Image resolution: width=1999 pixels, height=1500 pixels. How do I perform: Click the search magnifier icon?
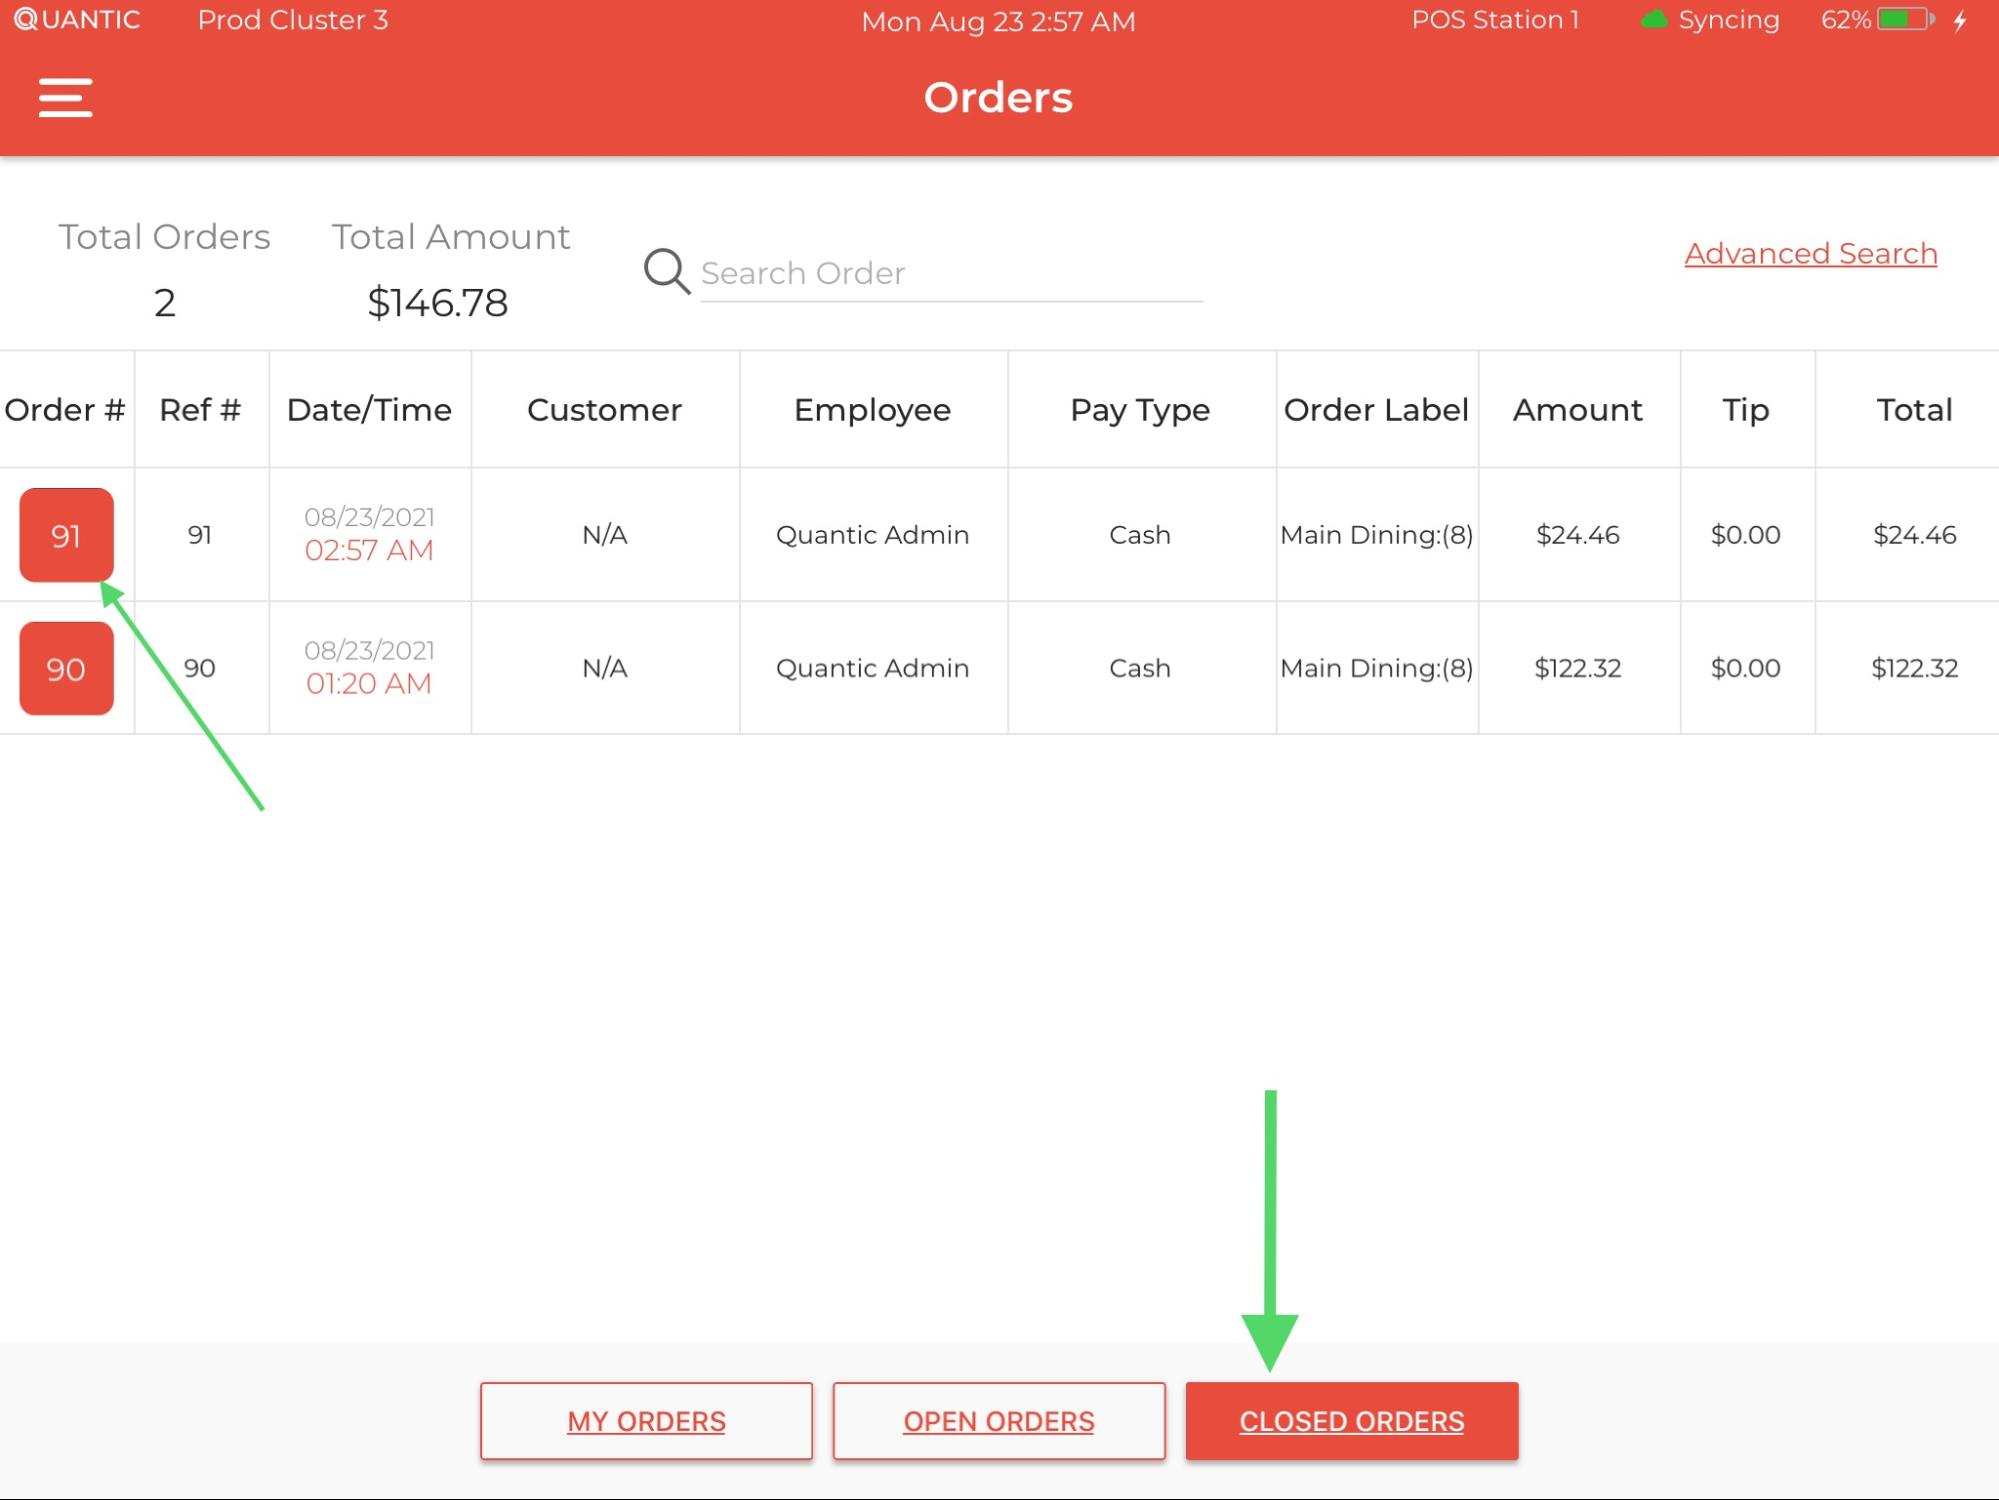(664, 271)
